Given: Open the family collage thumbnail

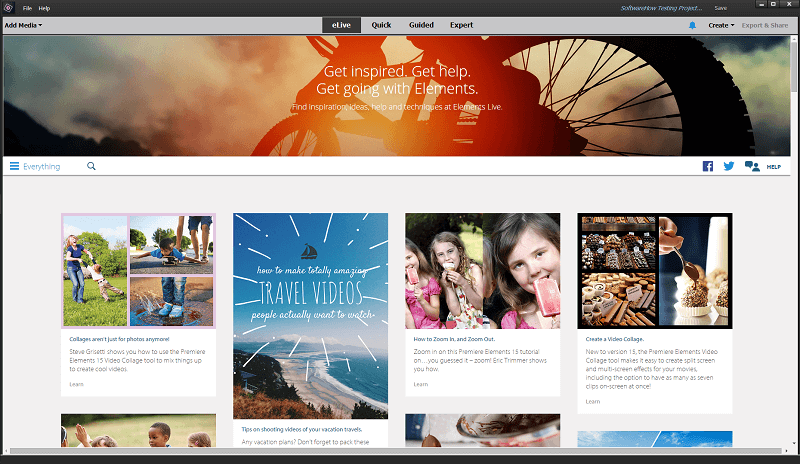Looking at the screenshot, I should click(x=138, y=271).
